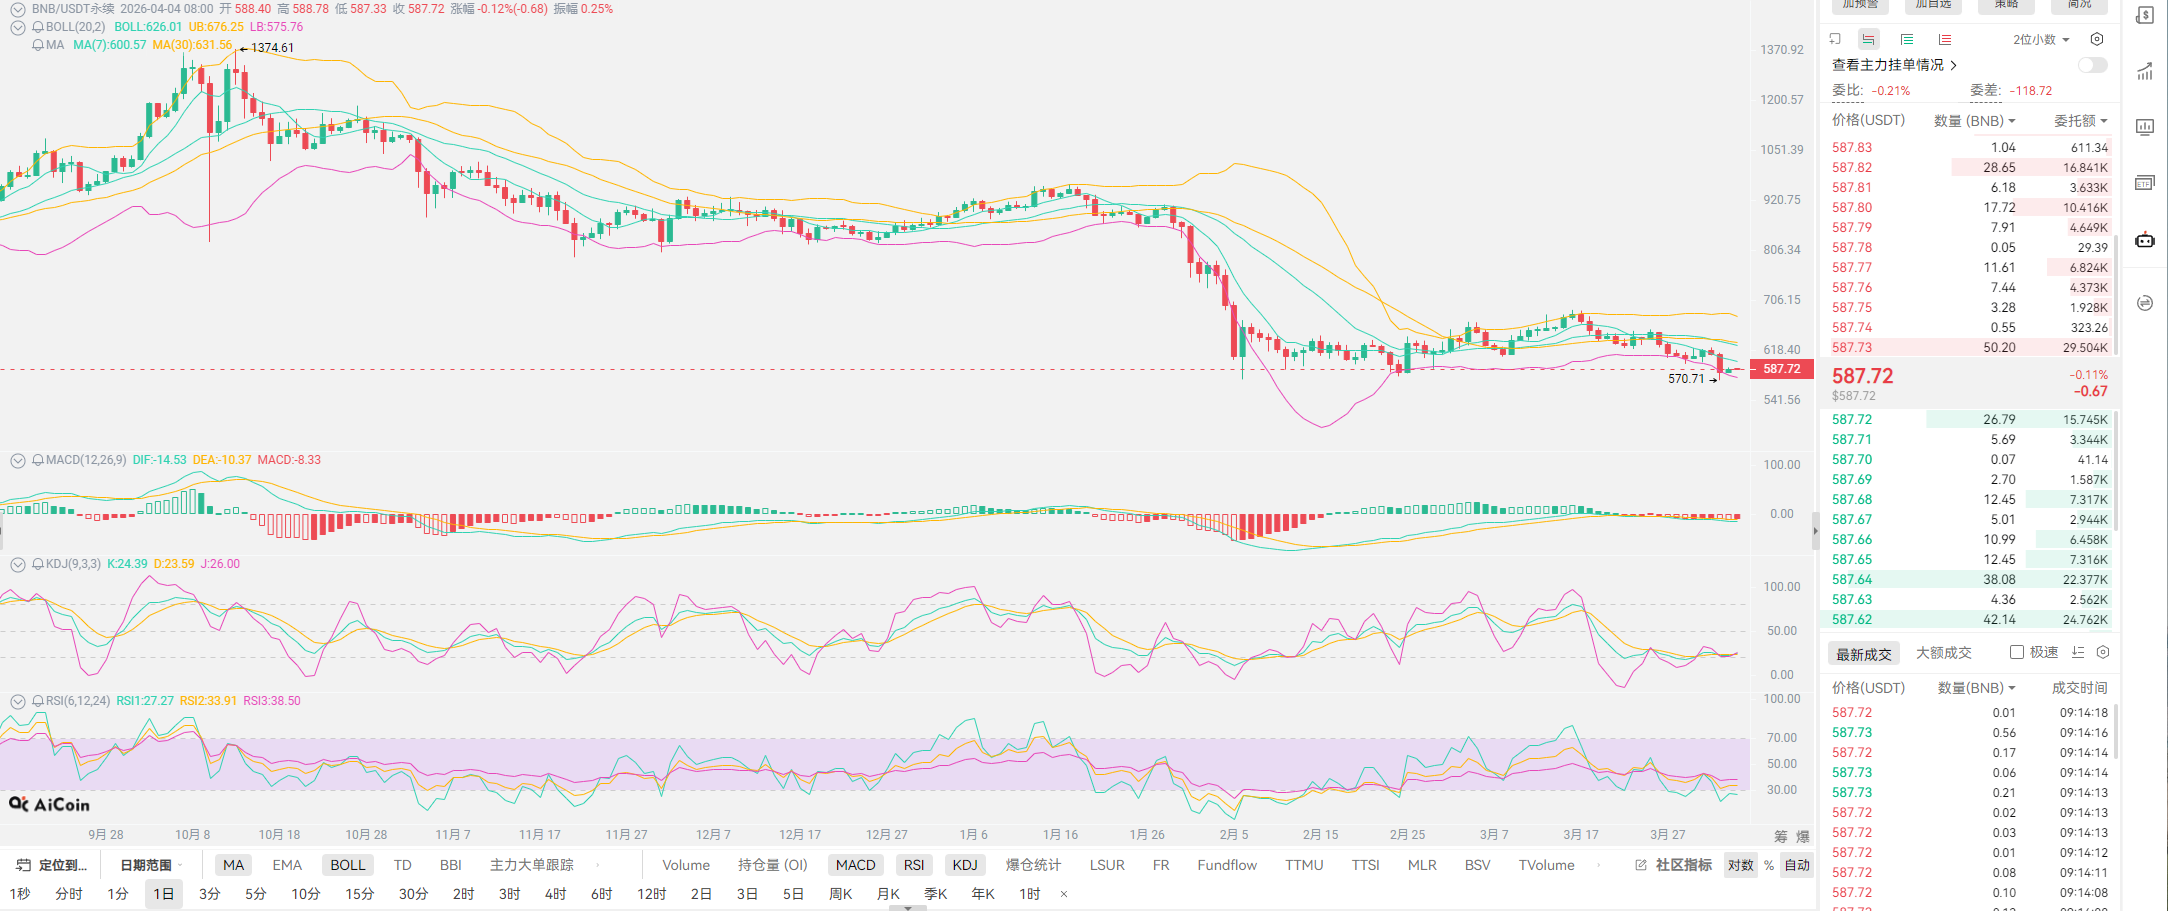This screenshot has width=2168, height=911.
Task: Open the 日期范围 date range dropdown
Action: (150, 865)
